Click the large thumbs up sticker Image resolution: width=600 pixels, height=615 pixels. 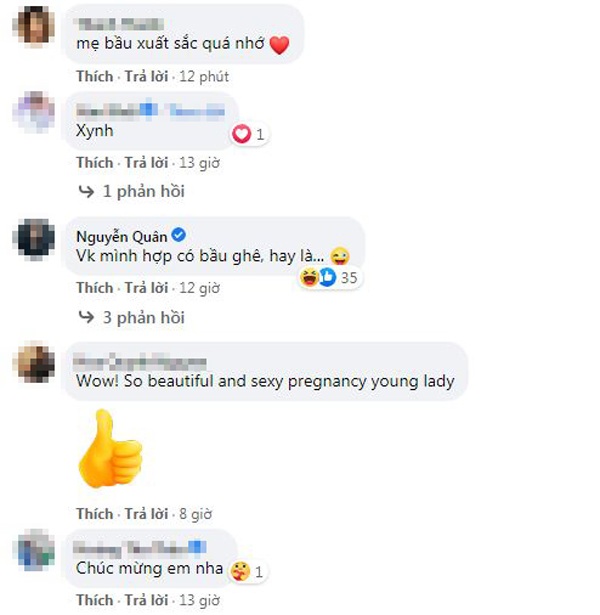110,448
